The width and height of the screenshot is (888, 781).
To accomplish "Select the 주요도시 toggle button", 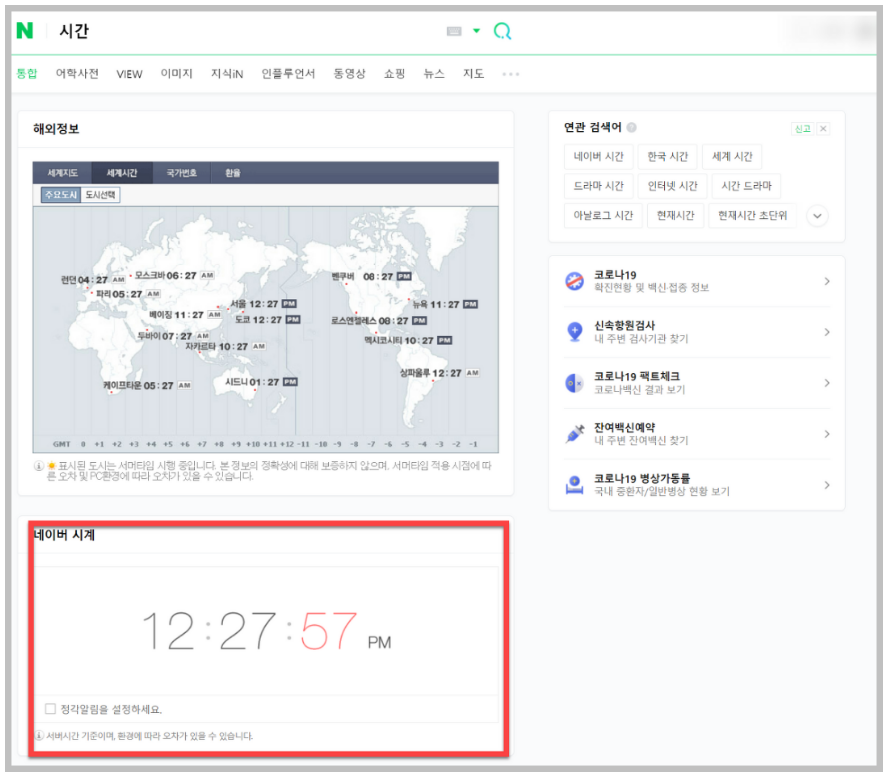I will [61, 195].
